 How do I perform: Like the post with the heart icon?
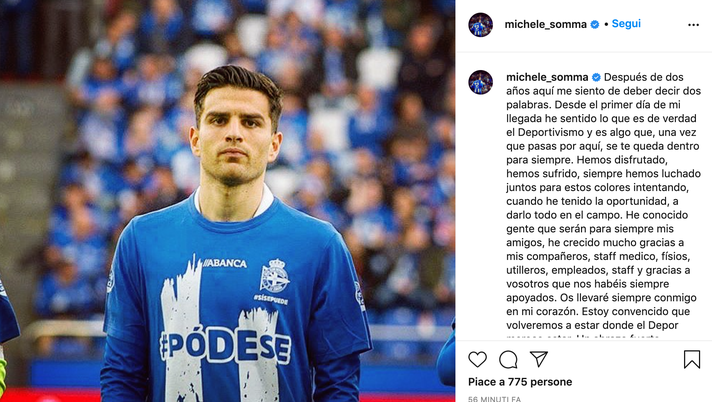478,359
